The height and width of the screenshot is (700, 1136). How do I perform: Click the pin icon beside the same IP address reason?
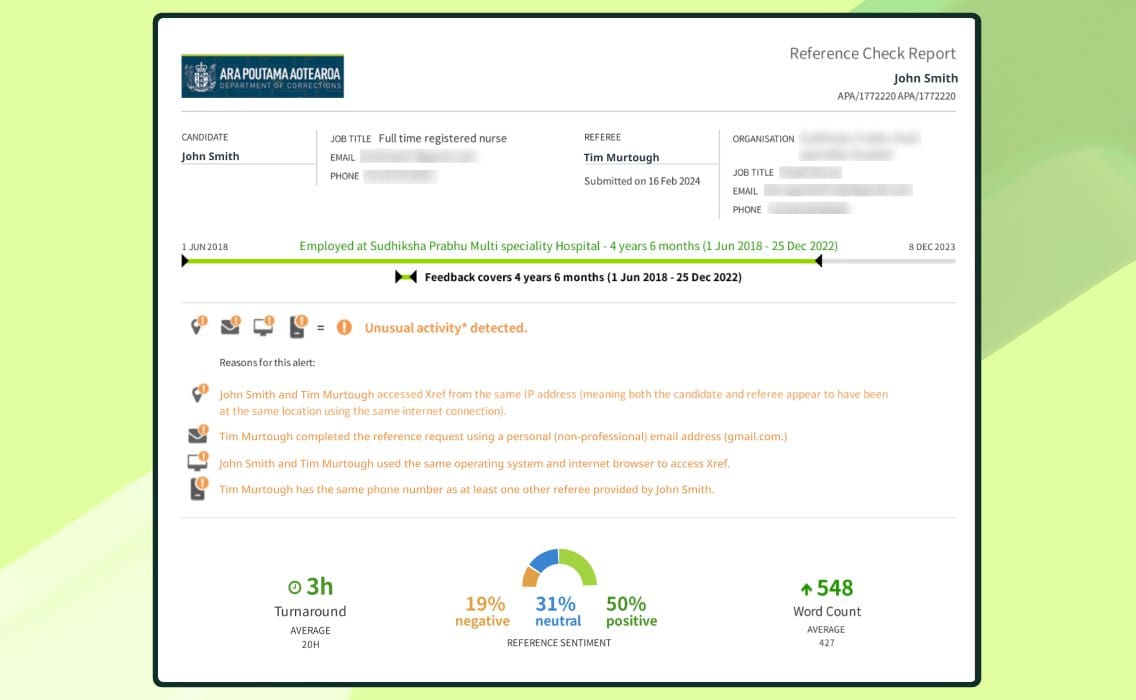(198, 393)
